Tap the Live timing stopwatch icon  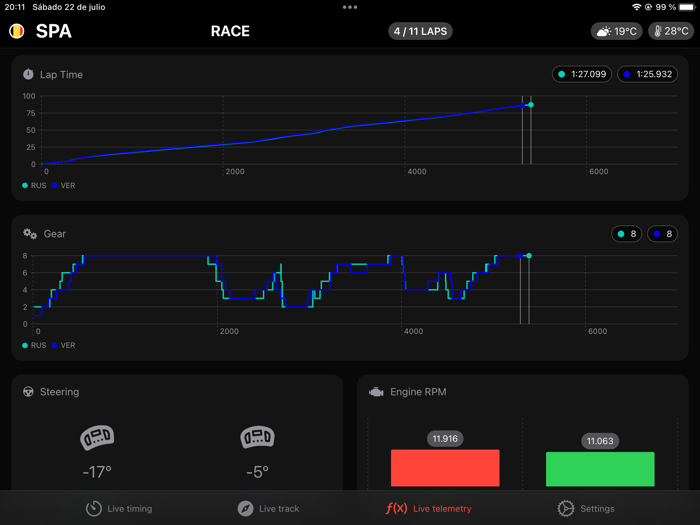click(94, 508)
